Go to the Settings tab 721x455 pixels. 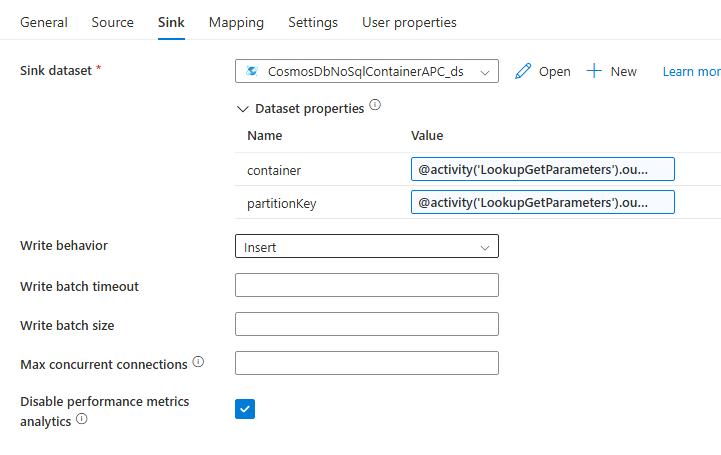pyautogui.click(x=313, y=22)
